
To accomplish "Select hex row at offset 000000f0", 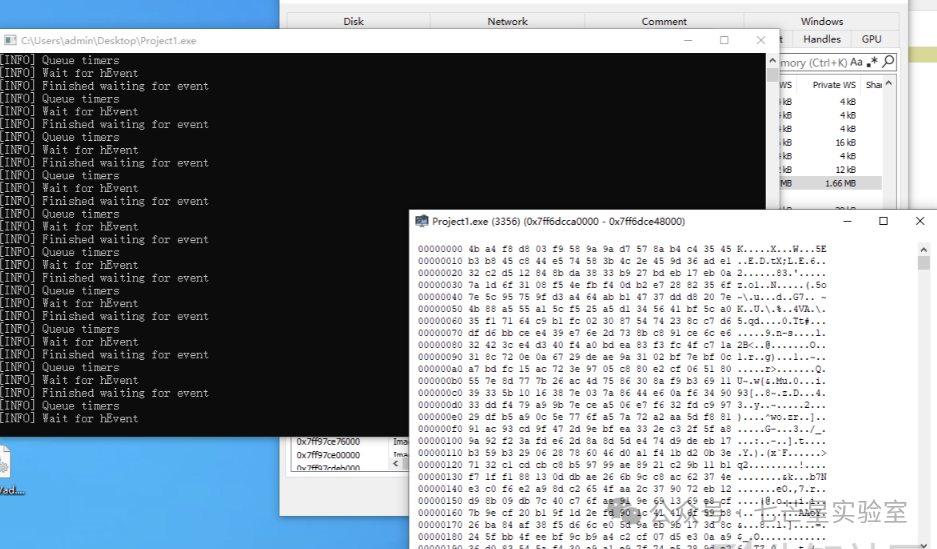I will tap(621, 429).
